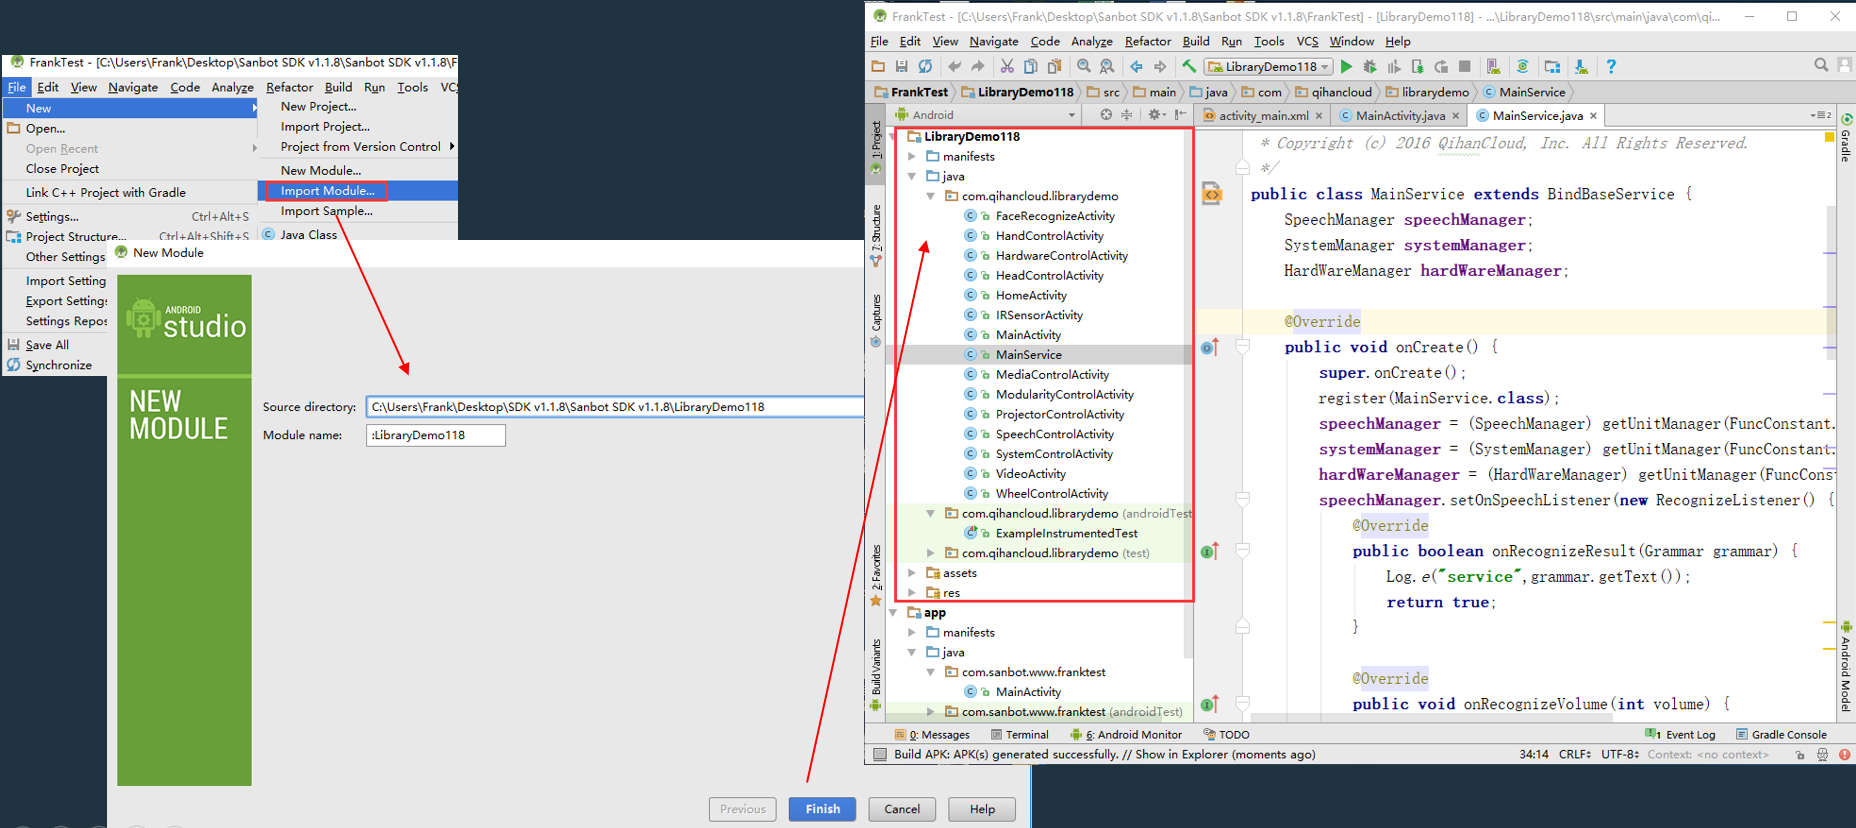
Task: Click Cancel in the New Module dialog
Action: click(x=902, y=809)
